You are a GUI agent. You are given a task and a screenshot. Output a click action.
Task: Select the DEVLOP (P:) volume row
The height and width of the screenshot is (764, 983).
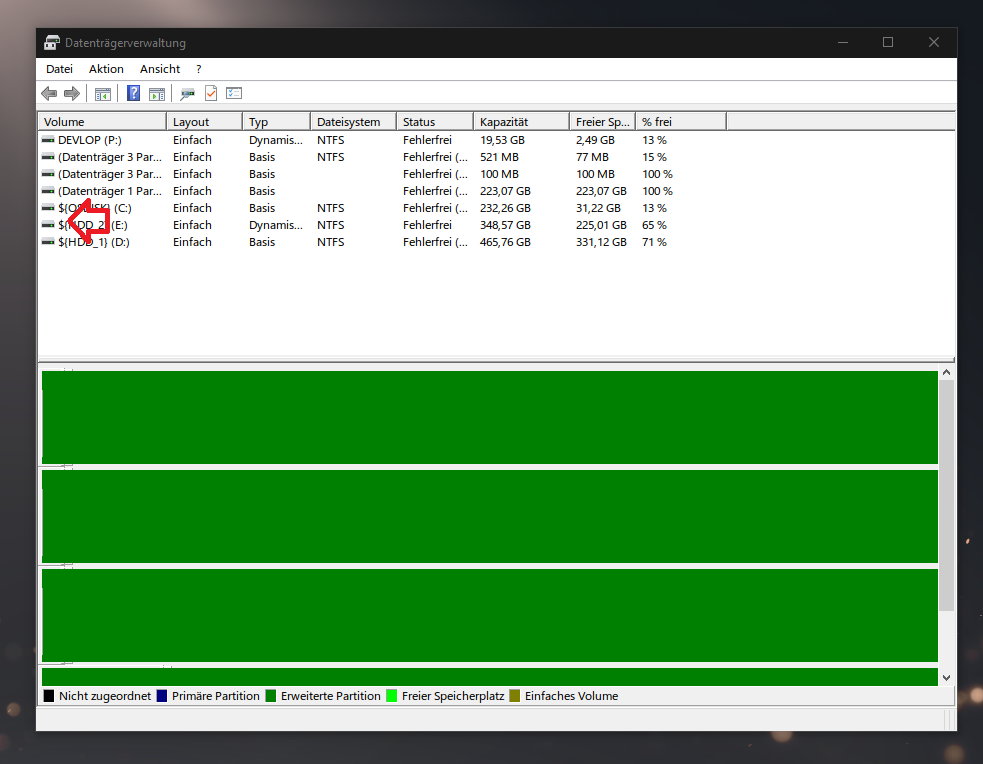tap(497, 140)
